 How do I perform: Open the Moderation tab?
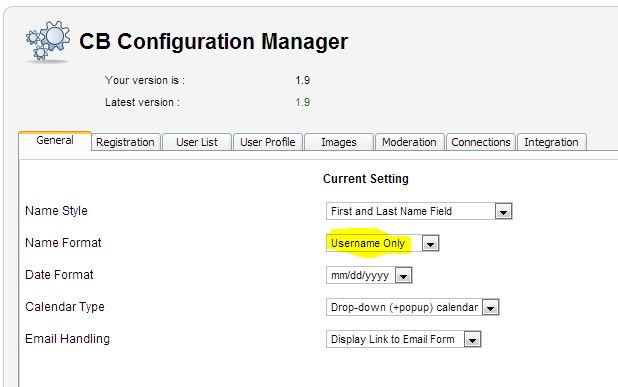[x=410, y=142]
